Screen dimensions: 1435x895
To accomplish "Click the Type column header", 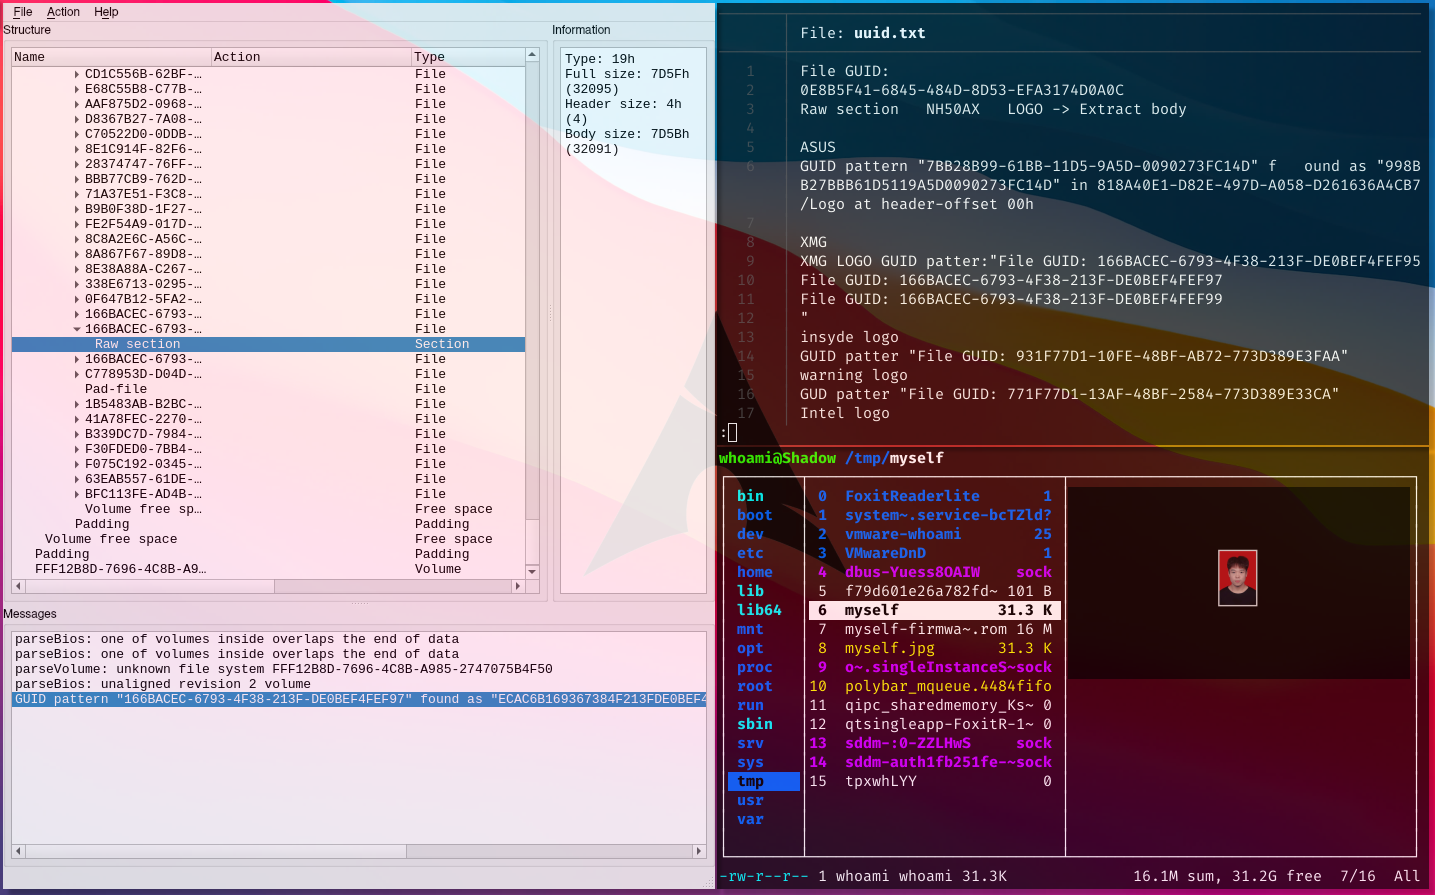I will click(430, 57).
